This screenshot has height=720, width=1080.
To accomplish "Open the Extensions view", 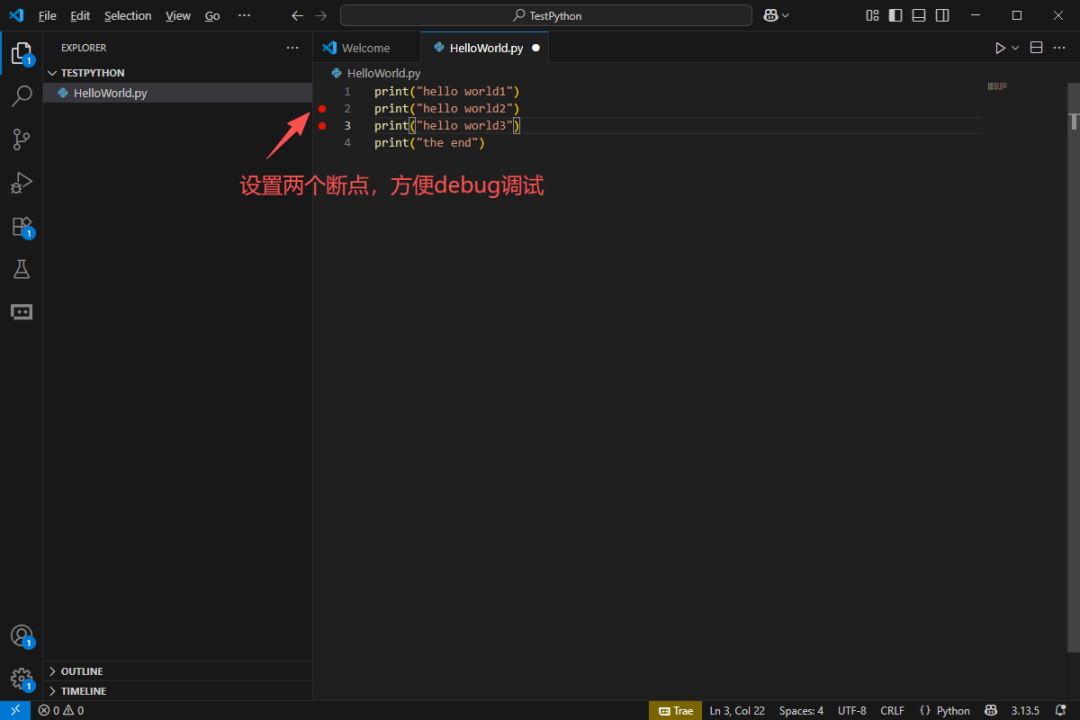I will click(21, 226).
